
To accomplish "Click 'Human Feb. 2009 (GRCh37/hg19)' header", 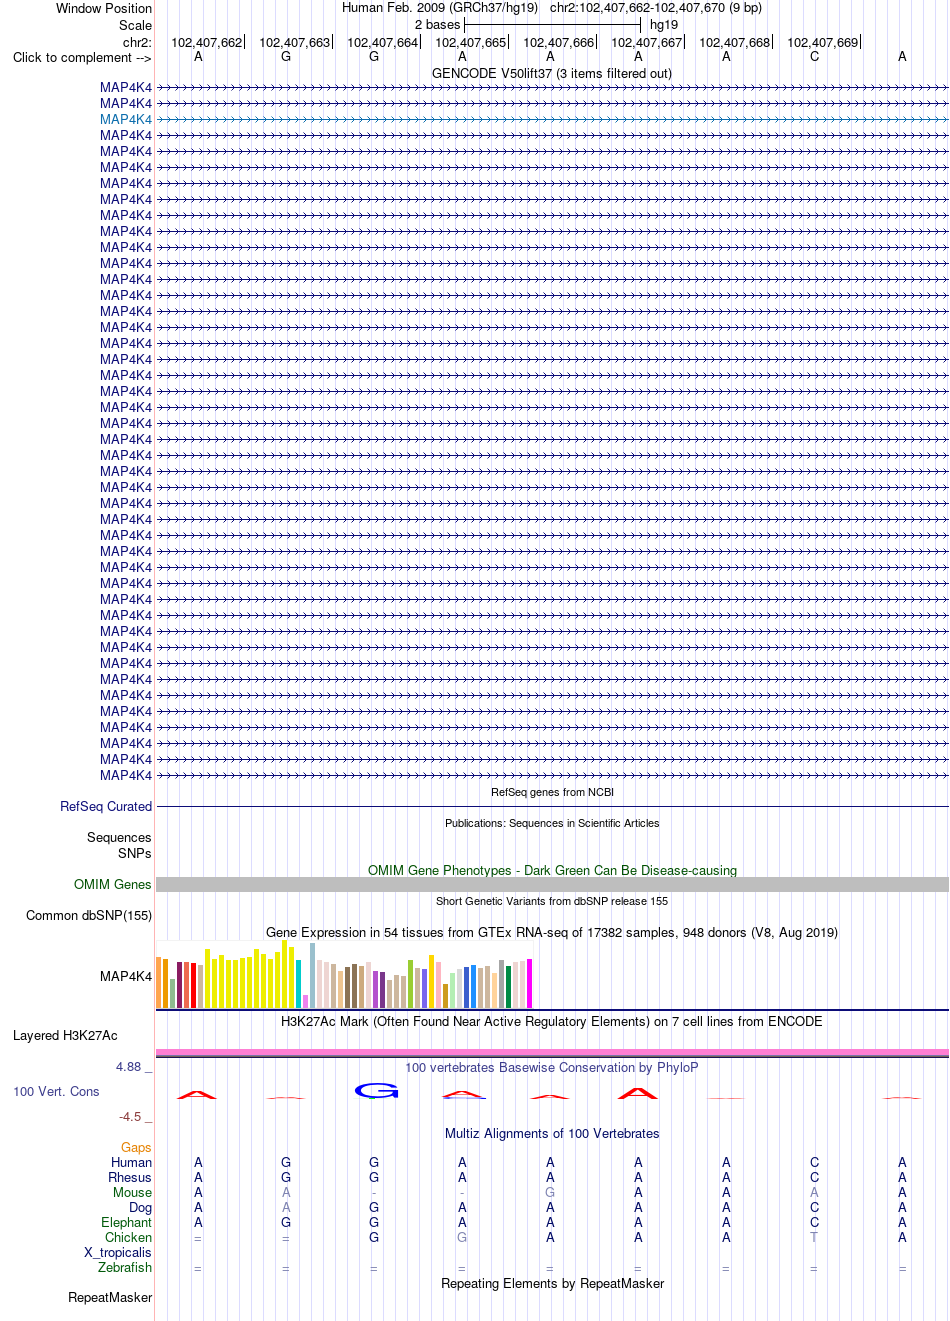I will [x=440, y=7].
